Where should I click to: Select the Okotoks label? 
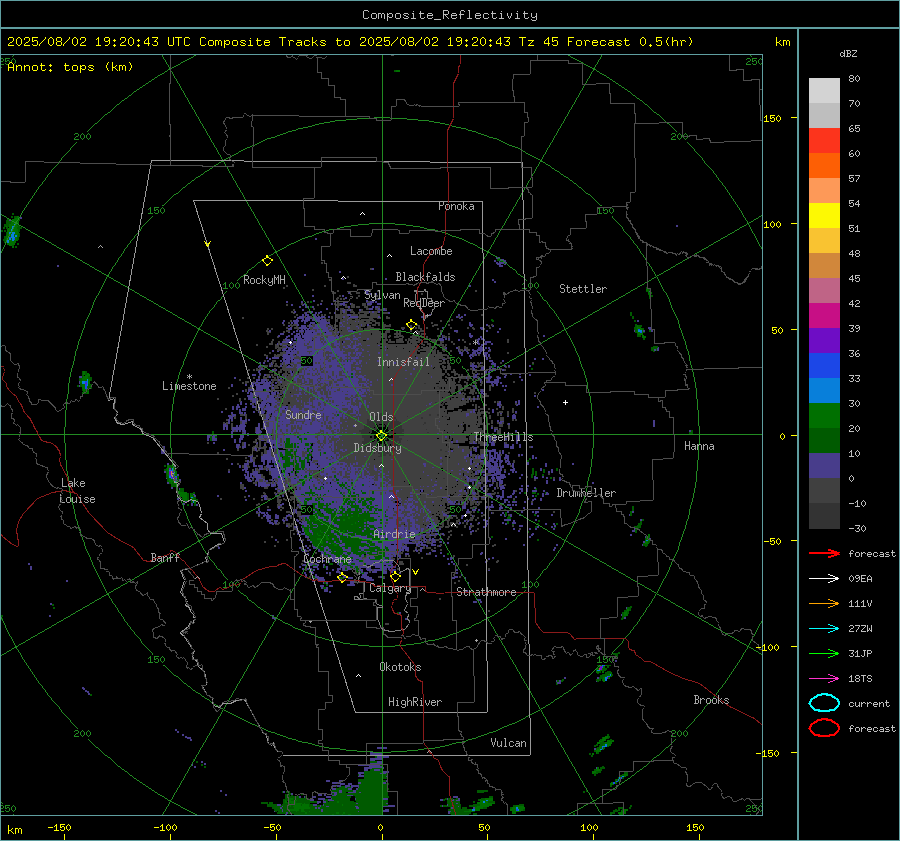[x=400, y=667]
